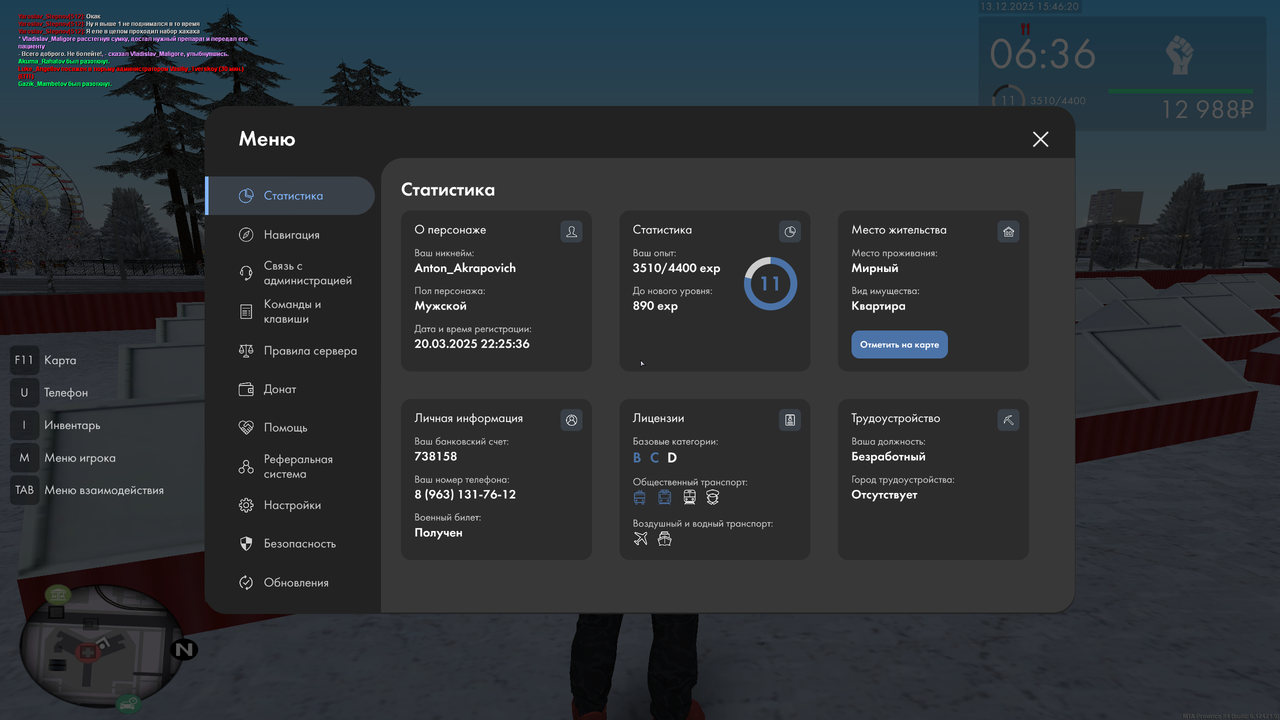Click the green bar above the money in HUD
Image resolution: width=1280 pixels, height=720 pixels.
[x=1181, y=92]
